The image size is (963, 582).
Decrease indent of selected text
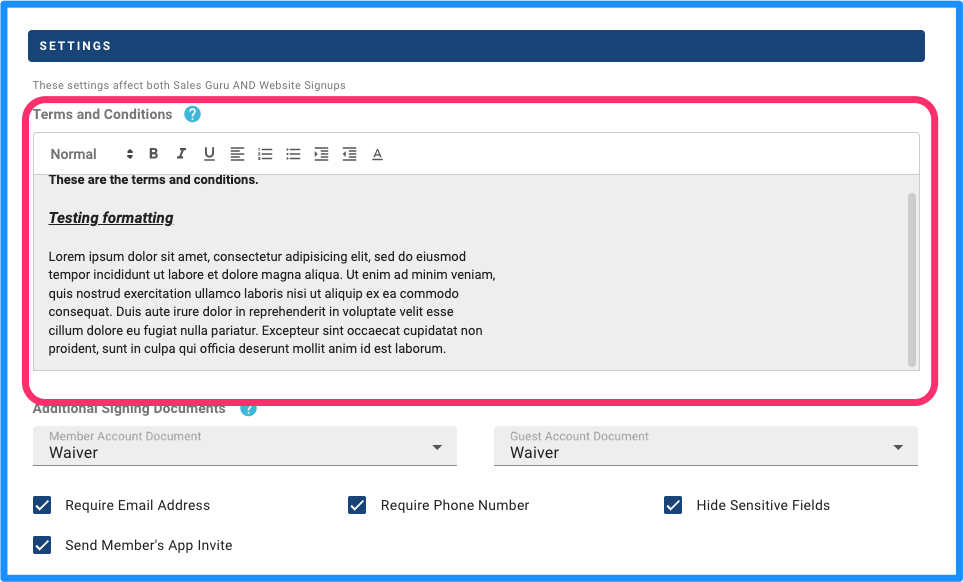pyautogui.click(x=349, y=154)
